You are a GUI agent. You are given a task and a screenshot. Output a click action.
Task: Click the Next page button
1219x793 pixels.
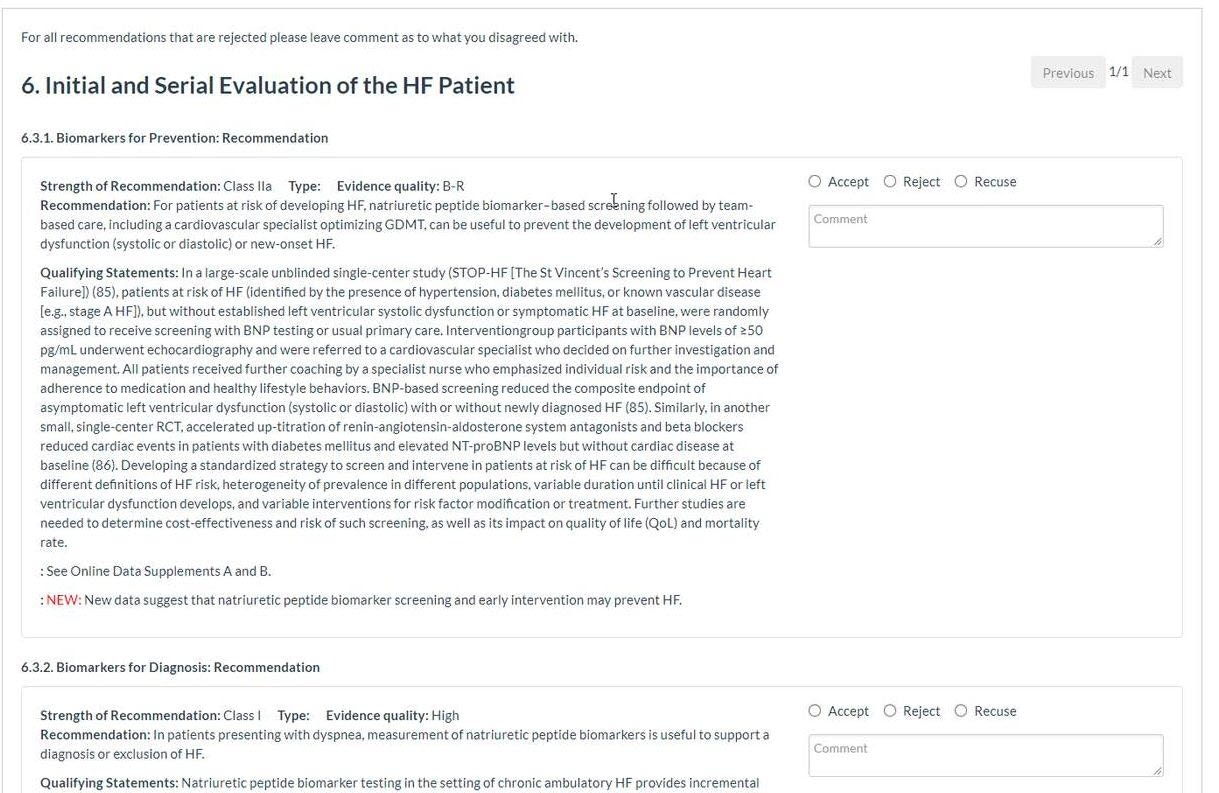1157,73
